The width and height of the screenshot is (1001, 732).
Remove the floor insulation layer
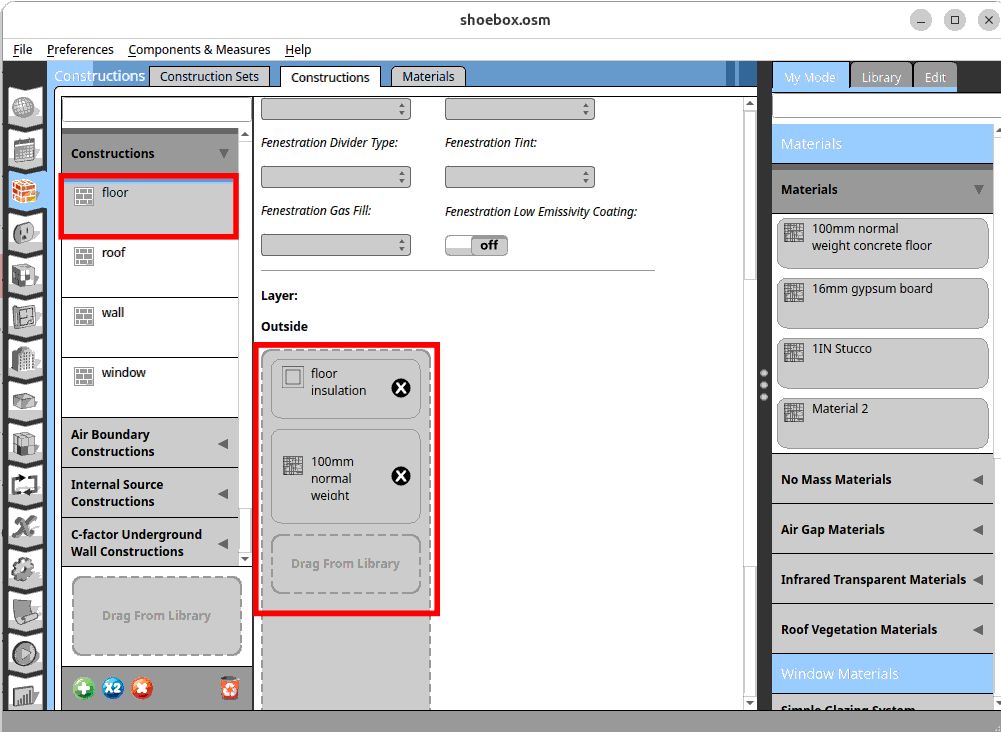coord(400,389)
